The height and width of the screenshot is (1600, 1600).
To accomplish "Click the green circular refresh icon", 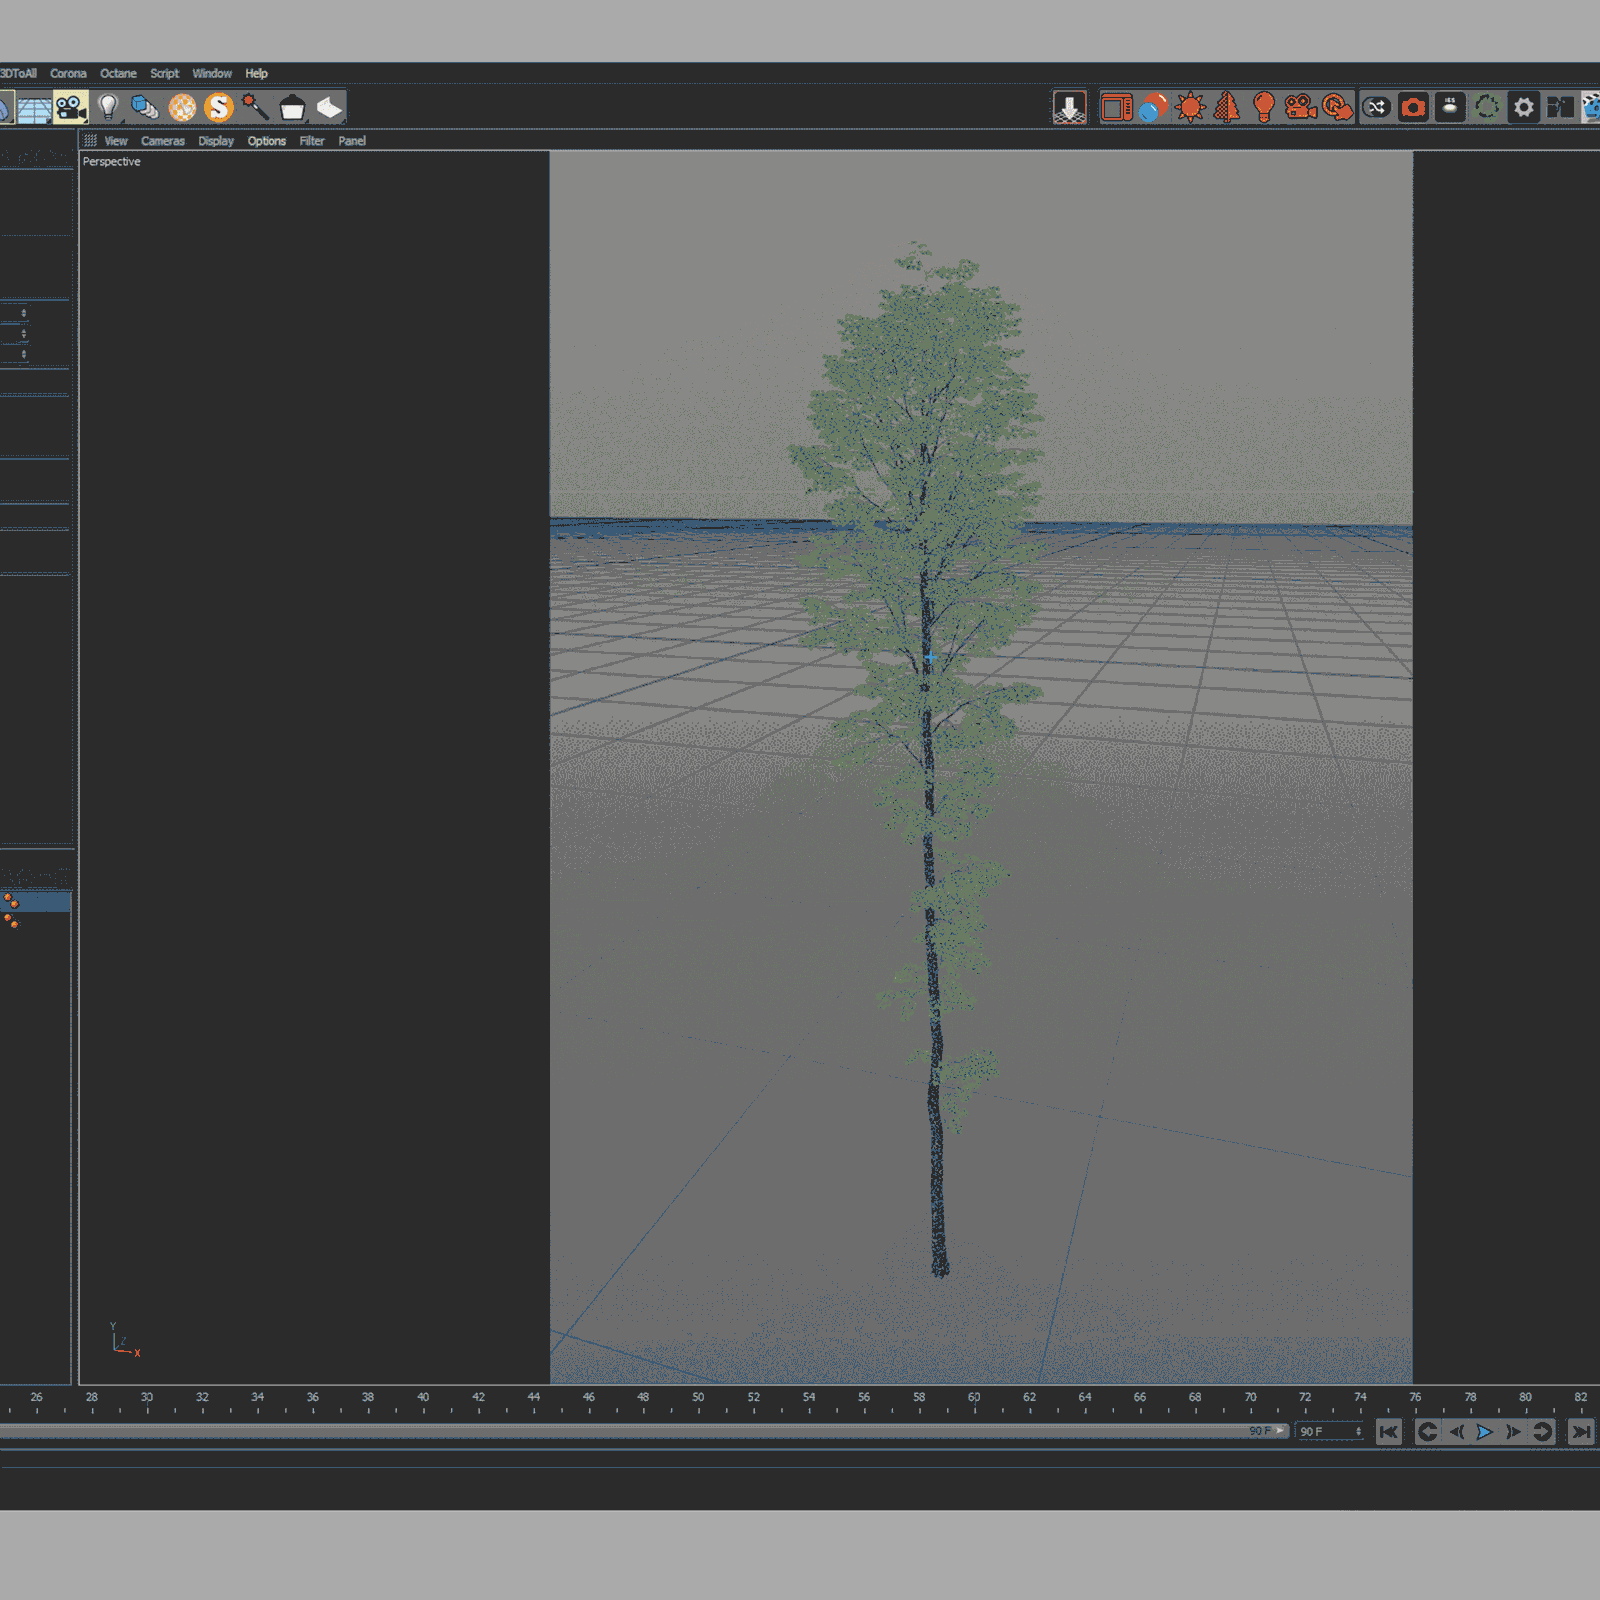I will click(x=1487, y=107).
